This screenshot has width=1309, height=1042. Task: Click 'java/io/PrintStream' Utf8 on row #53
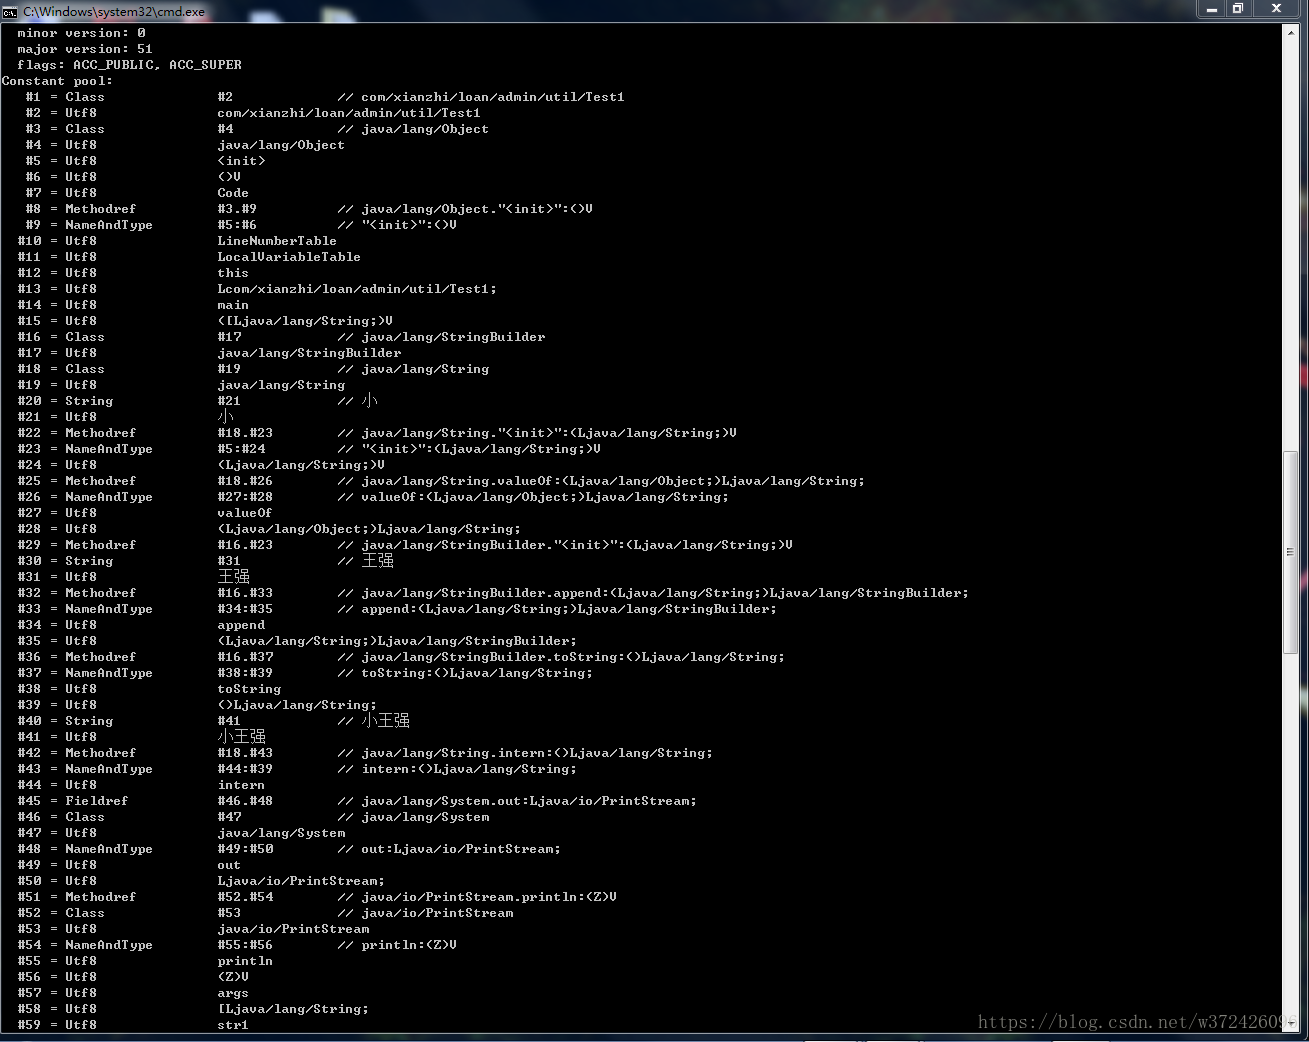(x=293, y=929)
